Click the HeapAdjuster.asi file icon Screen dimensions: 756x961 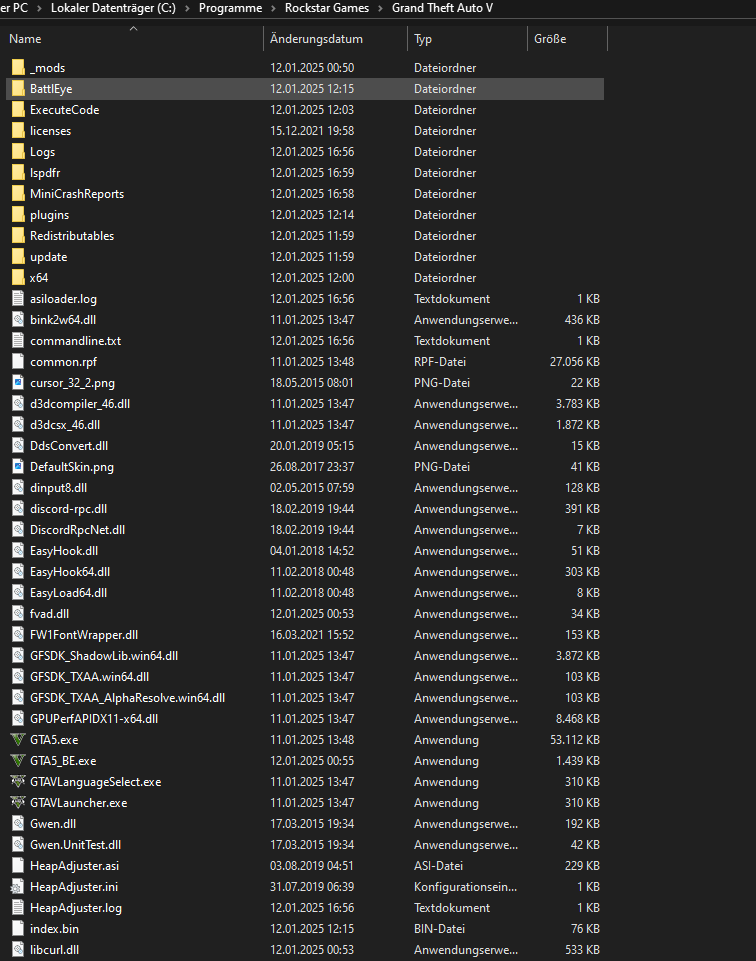click(x=18, y=865)
